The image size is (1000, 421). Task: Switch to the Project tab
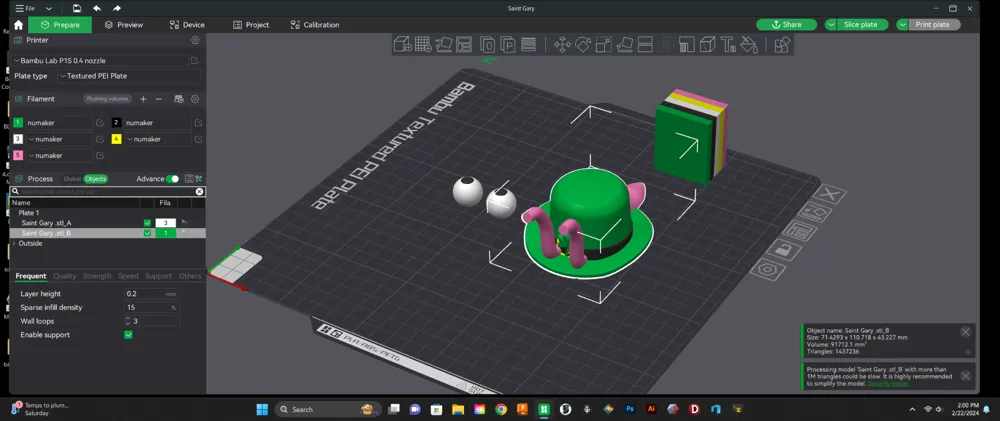(x=251, y=25)
